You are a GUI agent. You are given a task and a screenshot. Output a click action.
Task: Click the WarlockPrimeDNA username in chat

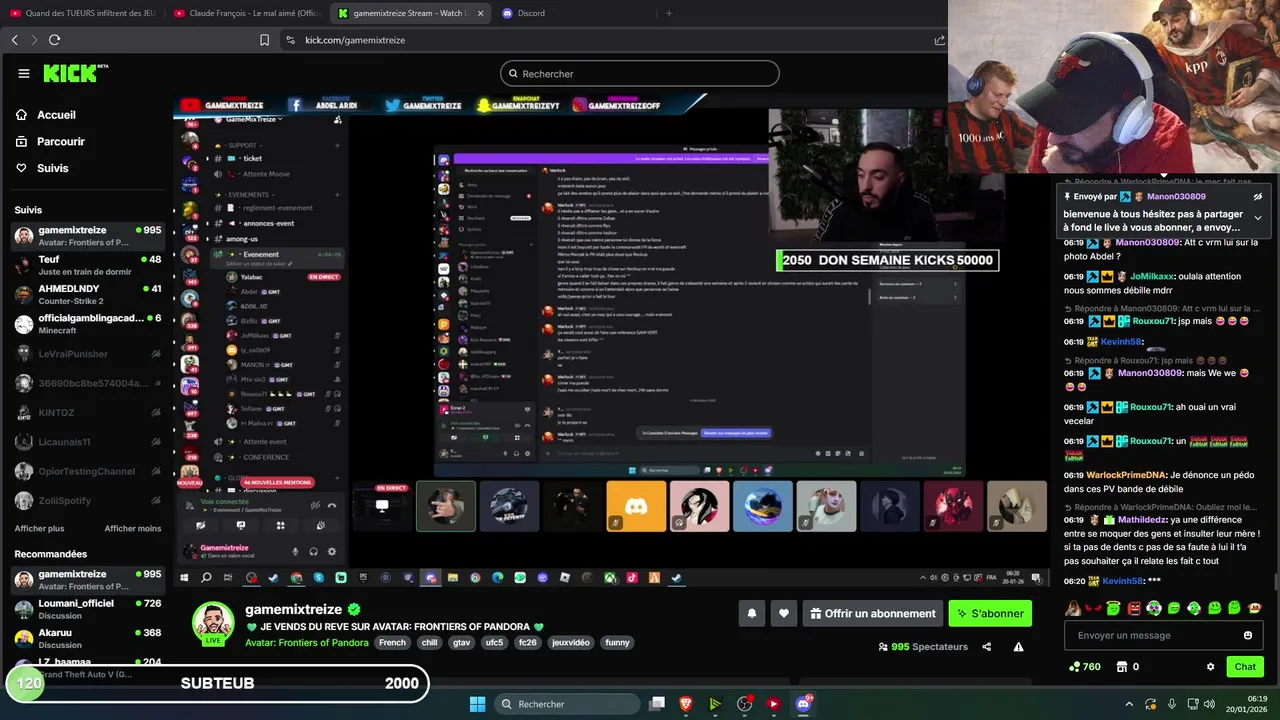[x=1125, y=475]
